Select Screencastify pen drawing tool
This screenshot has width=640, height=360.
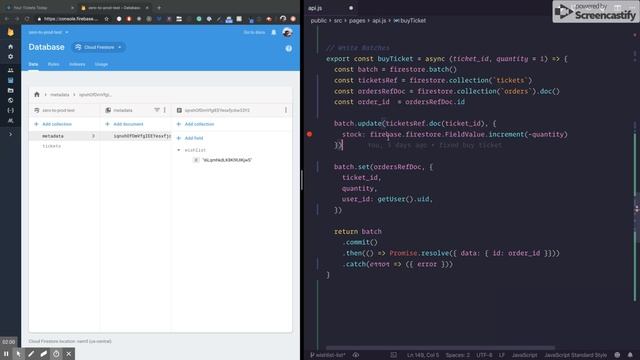(x=31, y=354)
